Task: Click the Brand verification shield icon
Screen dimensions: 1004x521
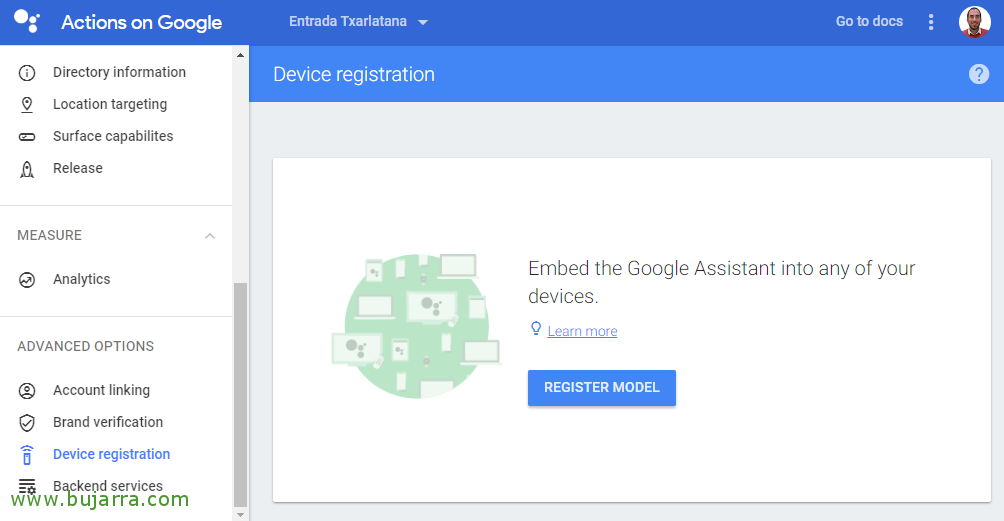Action: pos(27,422)
